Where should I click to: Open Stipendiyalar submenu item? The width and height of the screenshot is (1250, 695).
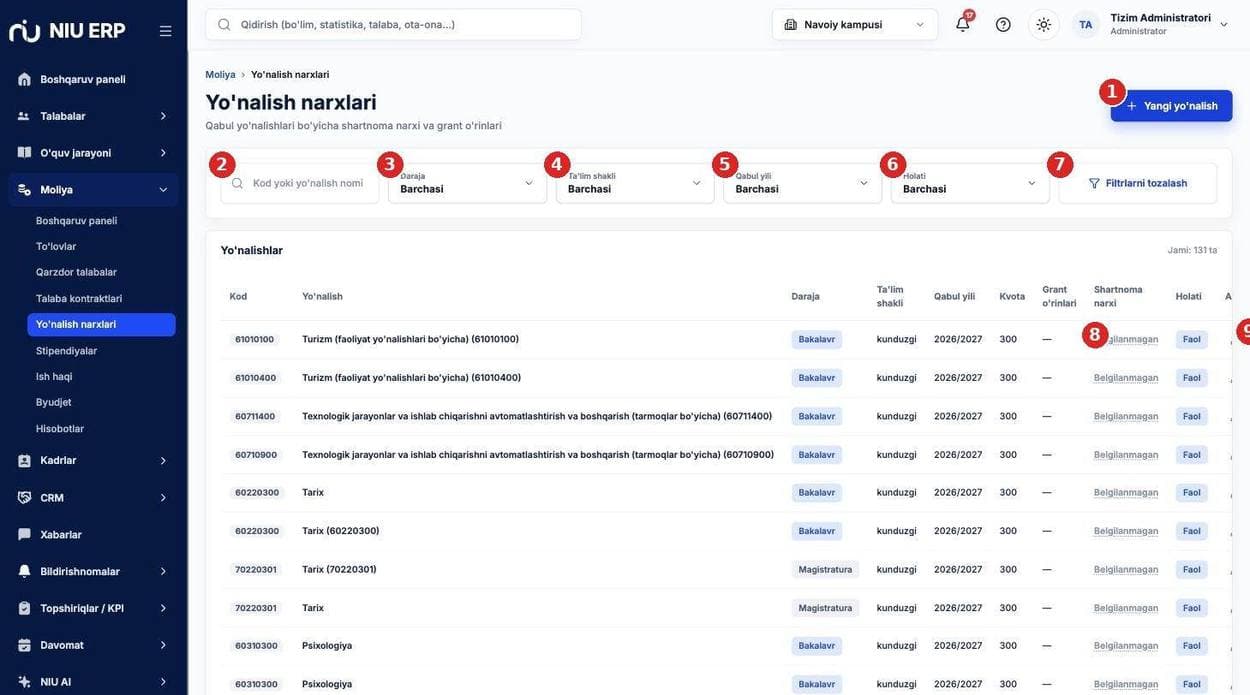point(66,351)
